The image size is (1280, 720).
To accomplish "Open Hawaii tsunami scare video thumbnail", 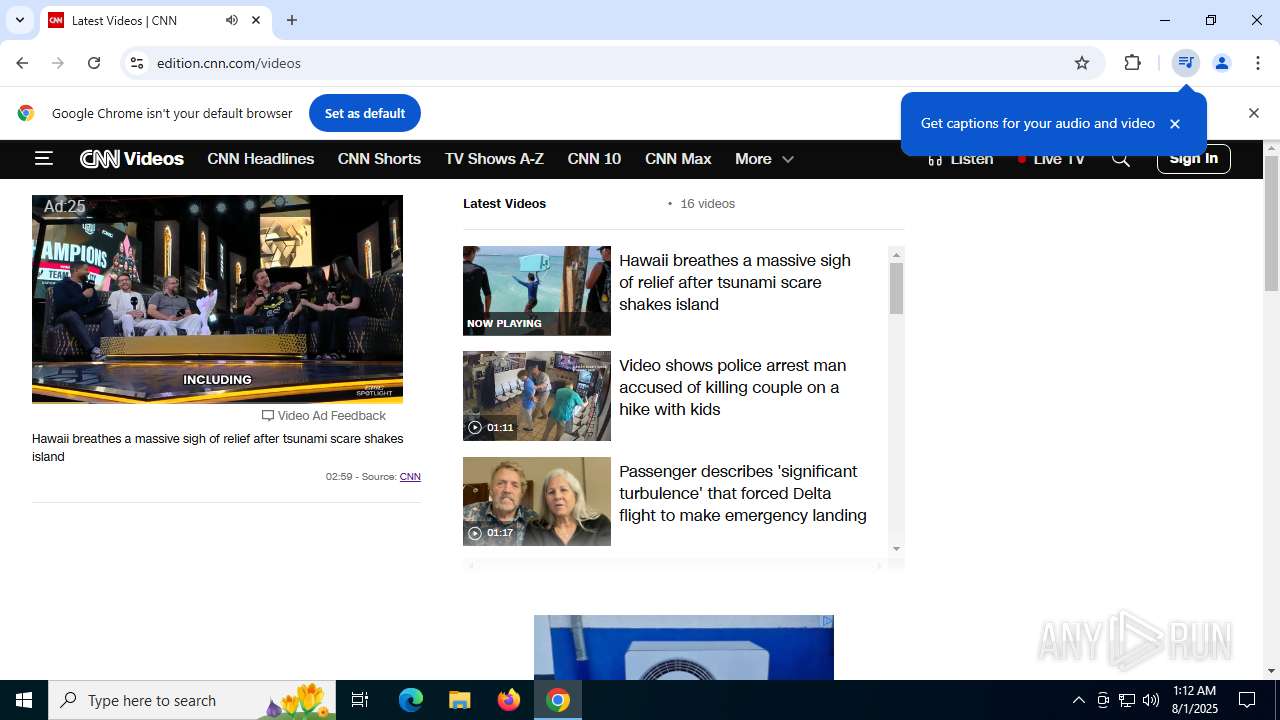I will 537,291.
